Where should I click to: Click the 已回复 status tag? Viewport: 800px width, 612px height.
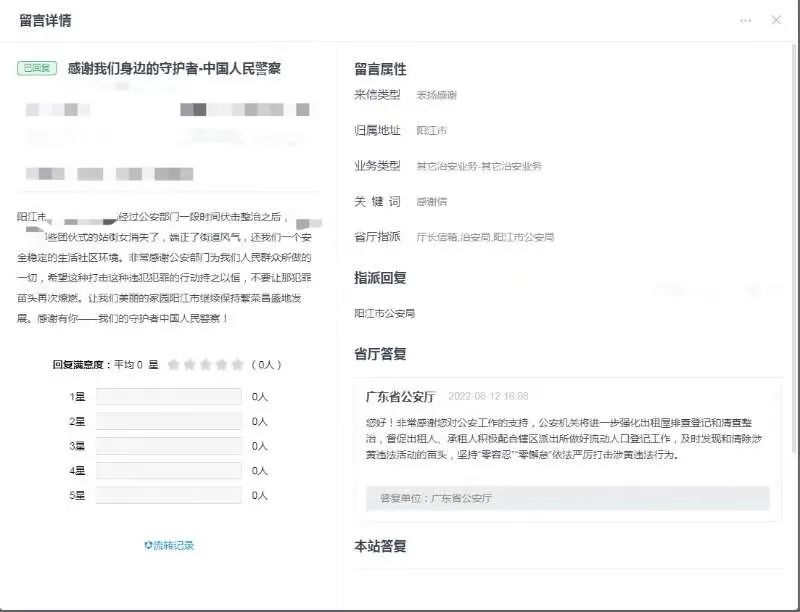pos(37,68)
